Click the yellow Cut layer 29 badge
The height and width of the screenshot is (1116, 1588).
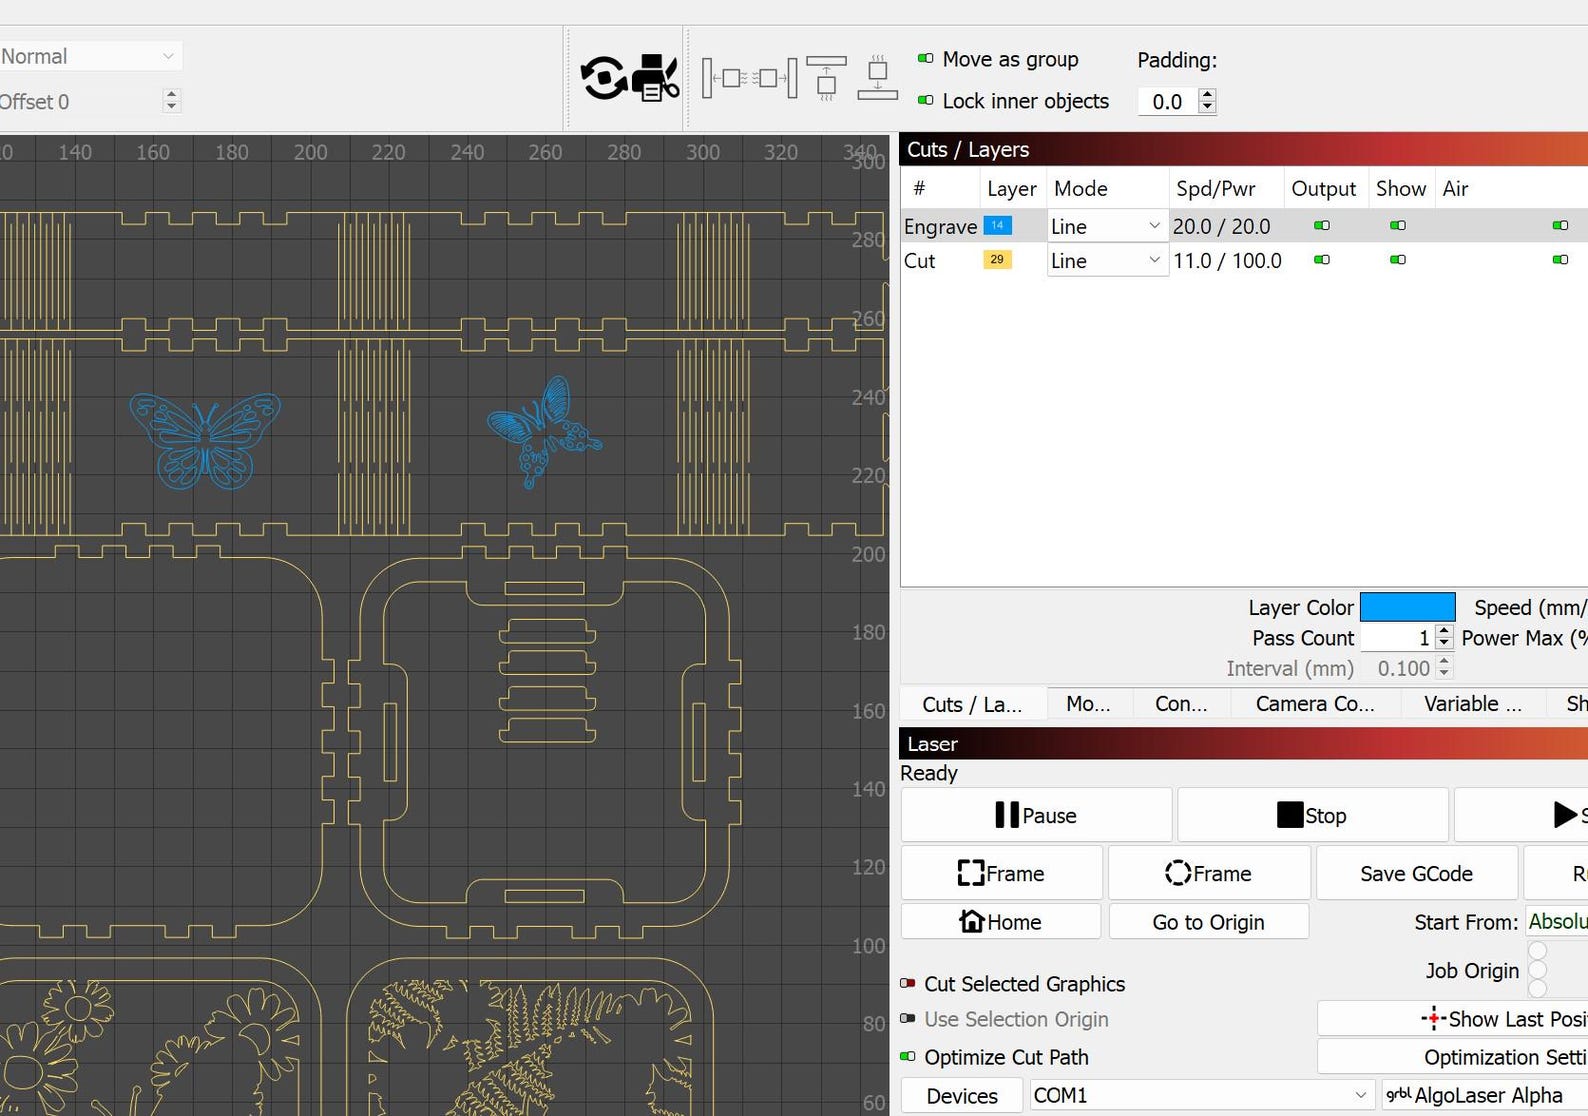tap(997, 260)
